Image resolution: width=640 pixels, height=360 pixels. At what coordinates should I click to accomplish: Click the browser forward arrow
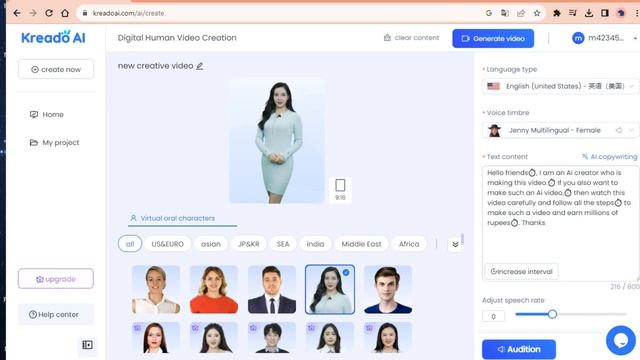pos(33,13)
